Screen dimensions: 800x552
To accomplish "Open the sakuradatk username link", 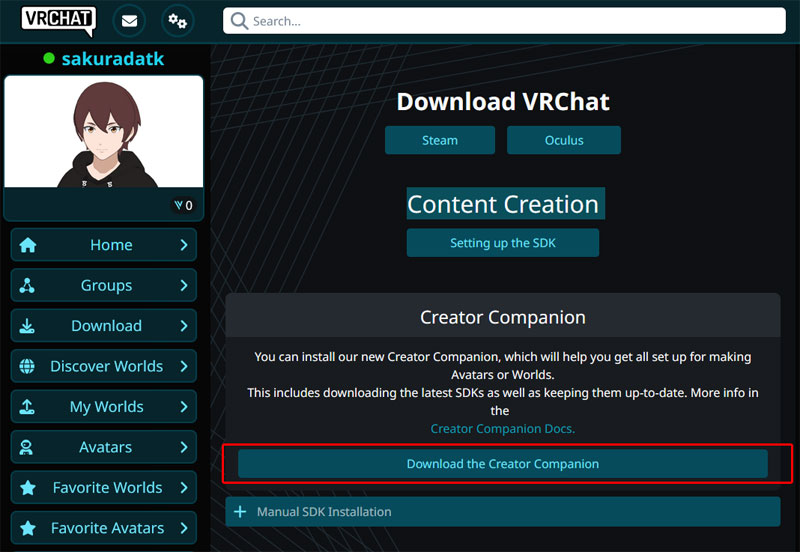I will (113, 59).
